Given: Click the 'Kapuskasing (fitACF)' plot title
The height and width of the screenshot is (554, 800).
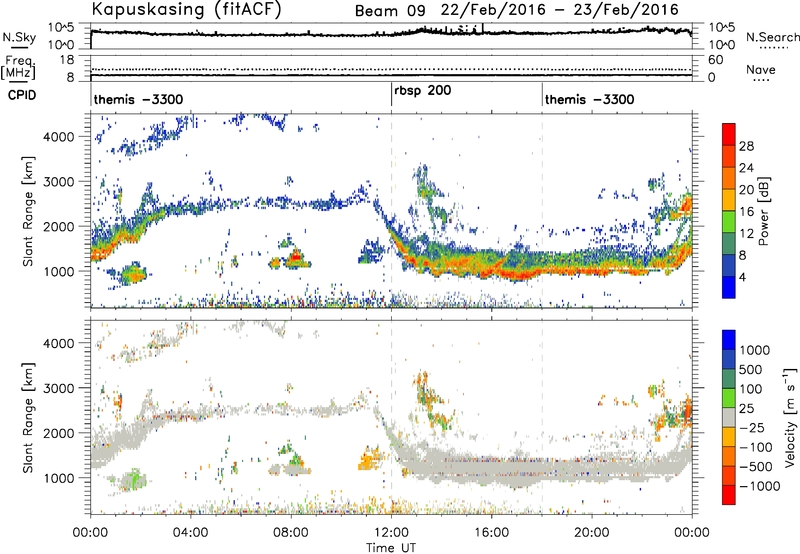Looking at the screenshot, I should pyautogui.click(x=186, y=9).
